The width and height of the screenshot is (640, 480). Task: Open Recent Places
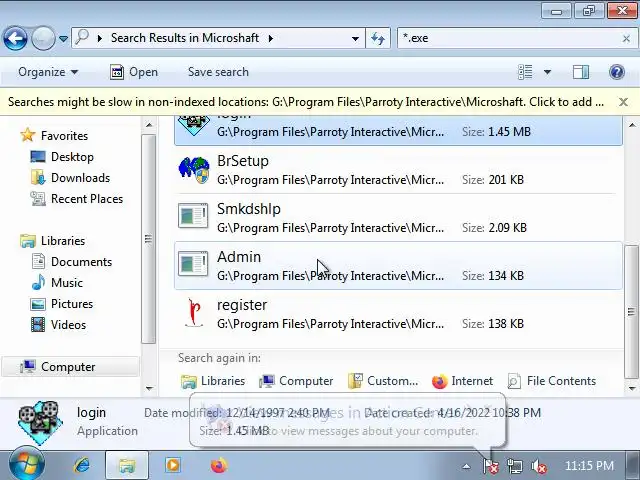[87, 199]
